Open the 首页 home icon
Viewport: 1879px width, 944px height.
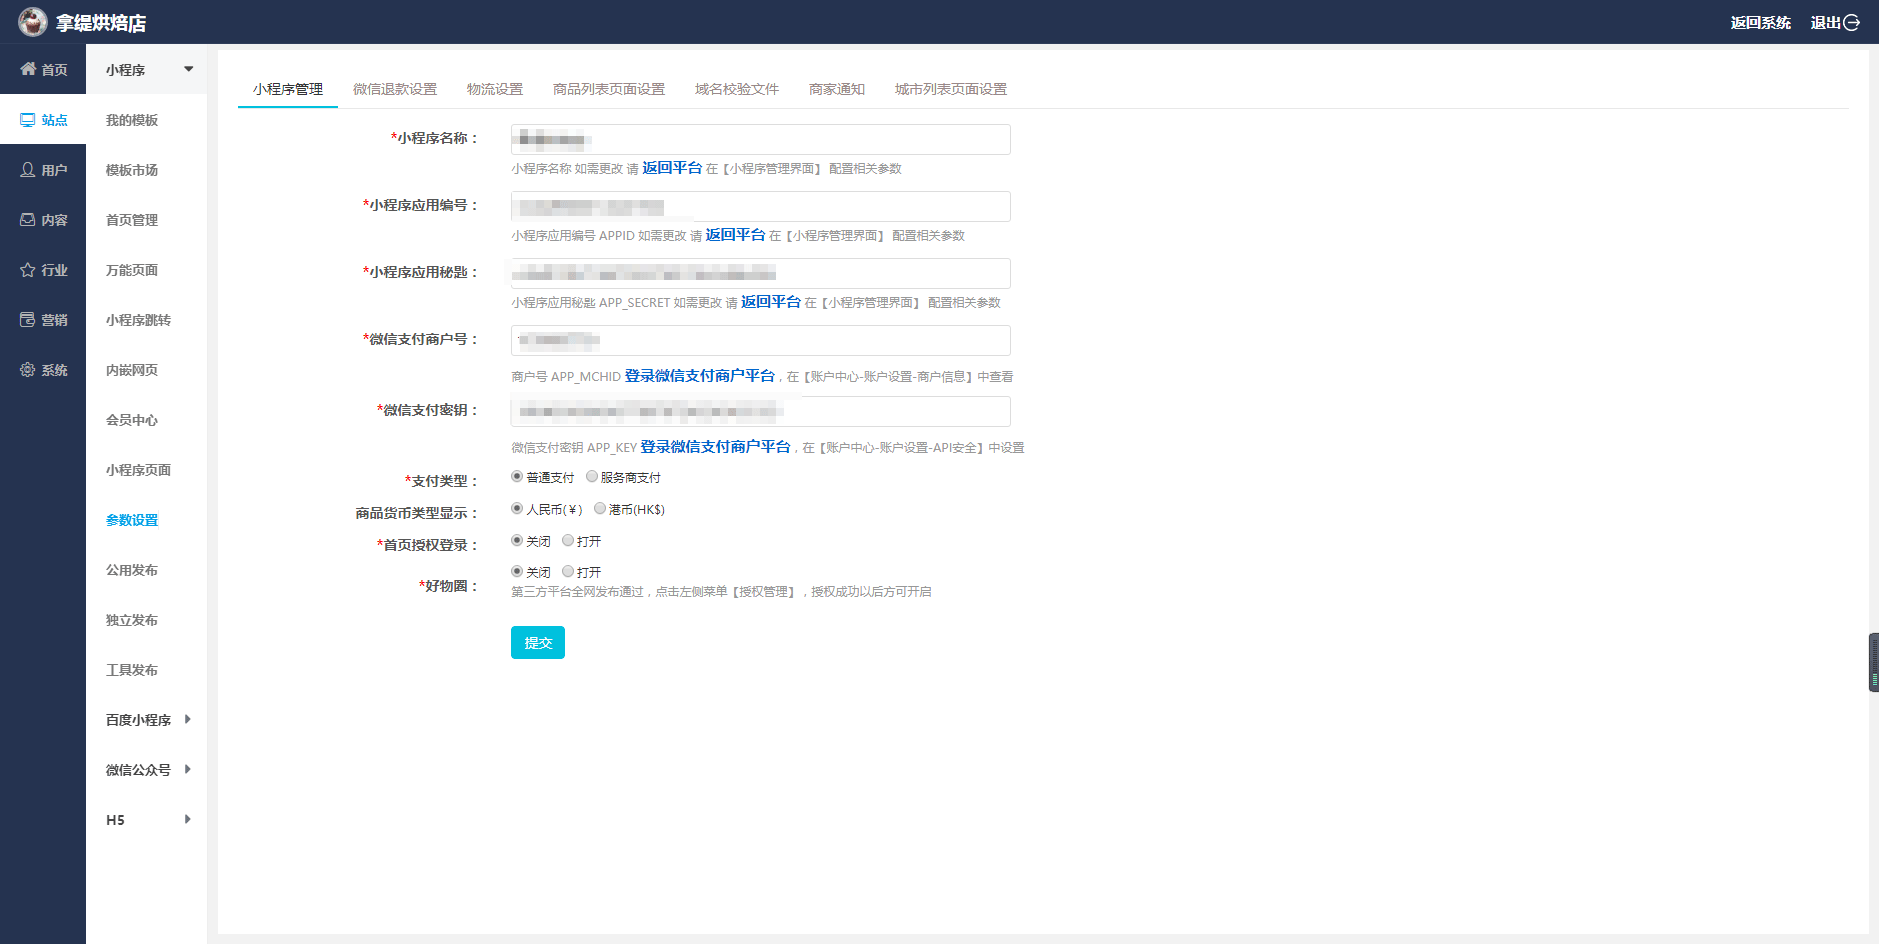tap(28, 69)
